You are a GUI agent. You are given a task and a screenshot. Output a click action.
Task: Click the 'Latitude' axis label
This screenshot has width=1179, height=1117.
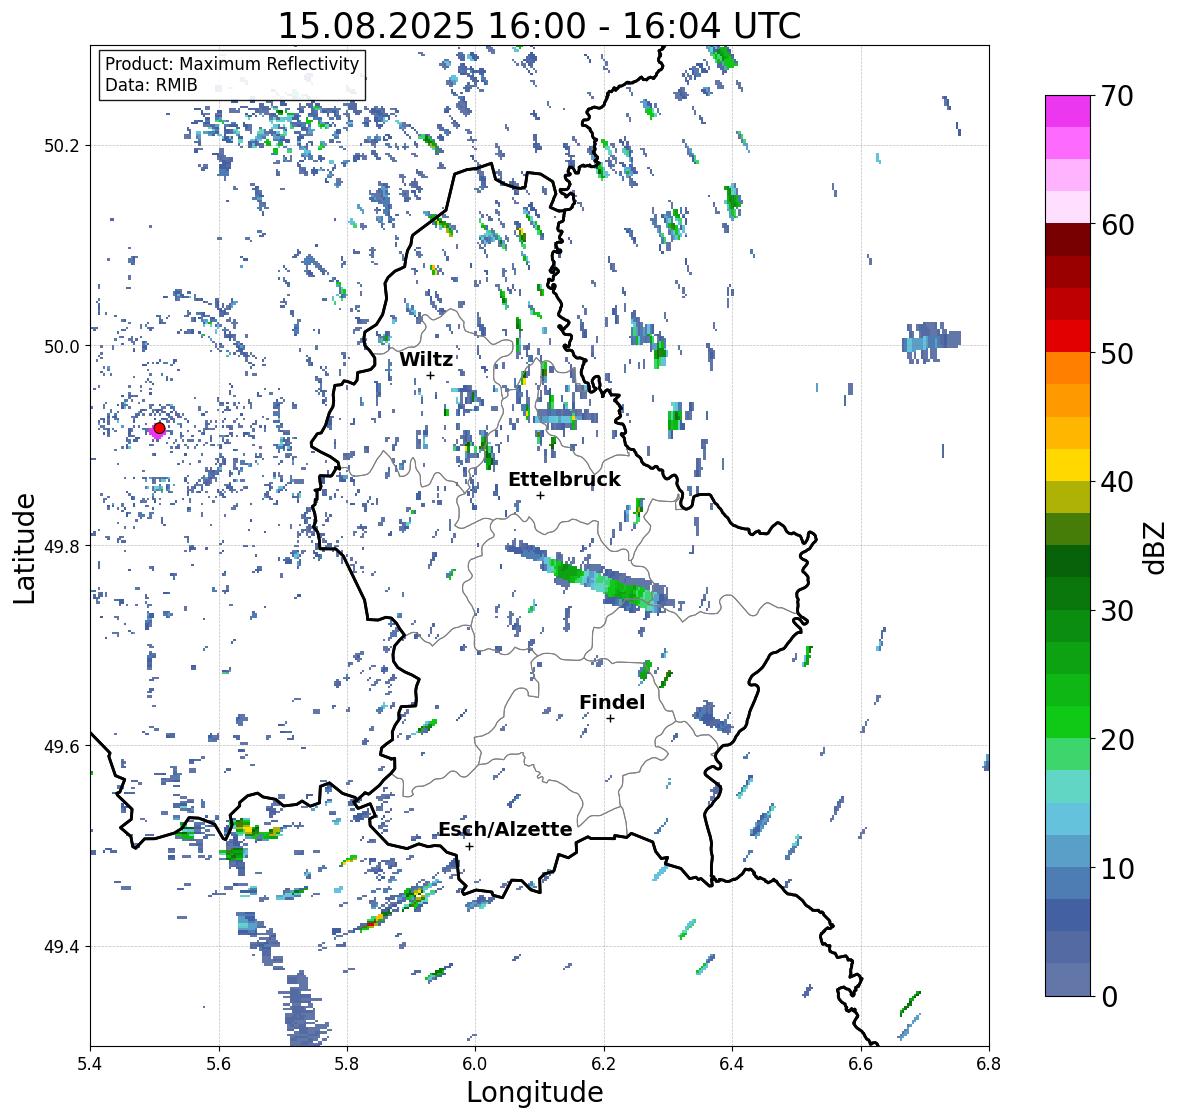25,548
